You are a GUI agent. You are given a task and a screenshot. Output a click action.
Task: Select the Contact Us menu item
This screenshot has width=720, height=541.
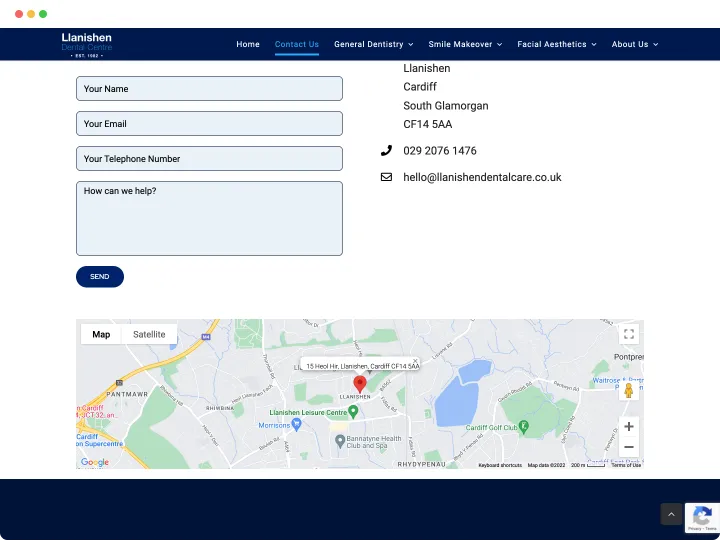pyautogui.click(x=297, y=44)
